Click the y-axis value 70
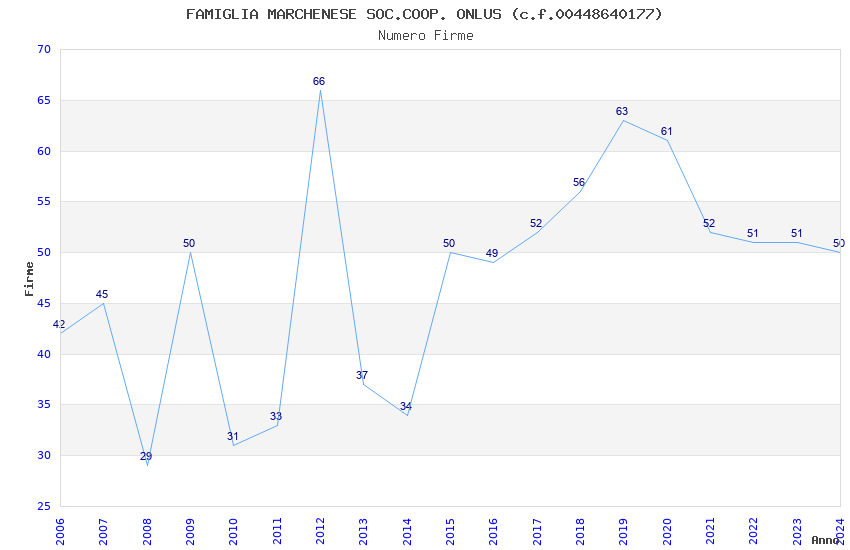Screen dimensions: 850x550 click(44, 49)
